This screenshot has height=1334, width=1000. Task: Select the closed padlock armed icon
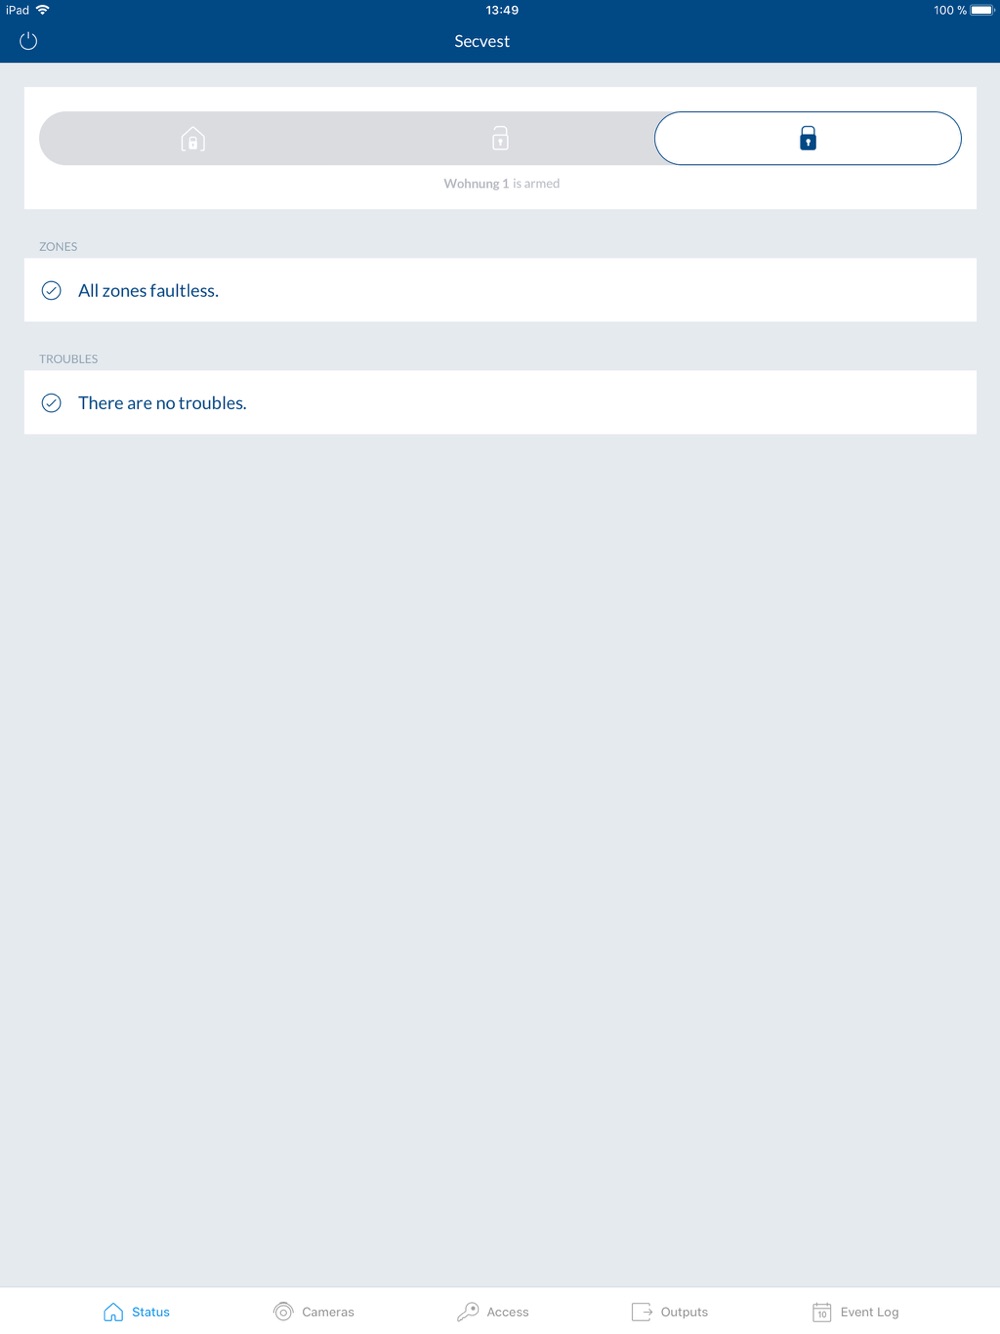click(808, 138)
